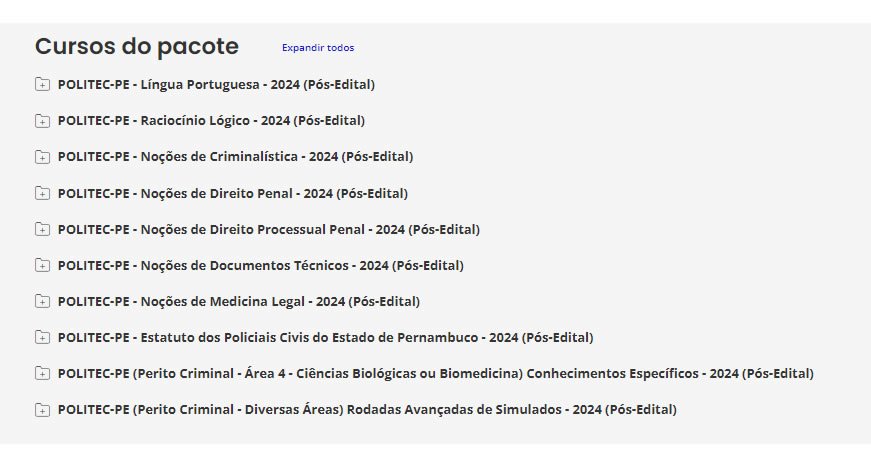Viewport: 871px width, 467px height.
Task: Click plus icon for Estatuto dos Policiais Civis
Action: (x=42, y=337)
